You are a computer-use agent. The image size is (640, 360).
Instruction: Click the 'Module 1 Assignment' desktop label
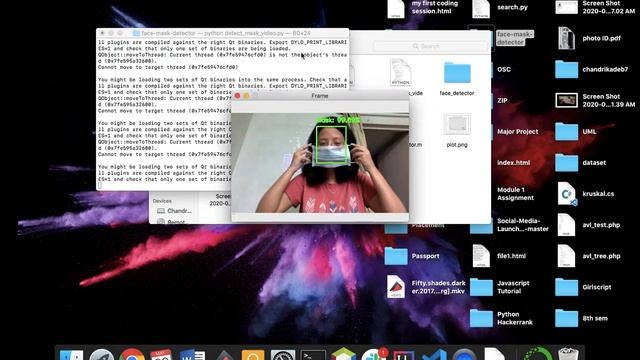[x=516, y=194]
